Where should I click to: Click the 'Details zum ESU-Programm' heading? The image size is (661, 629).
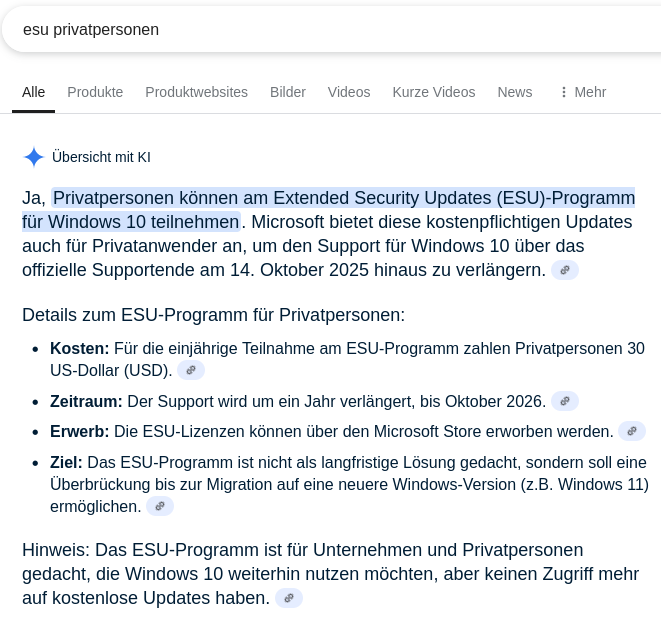click(x=213, y=315)
